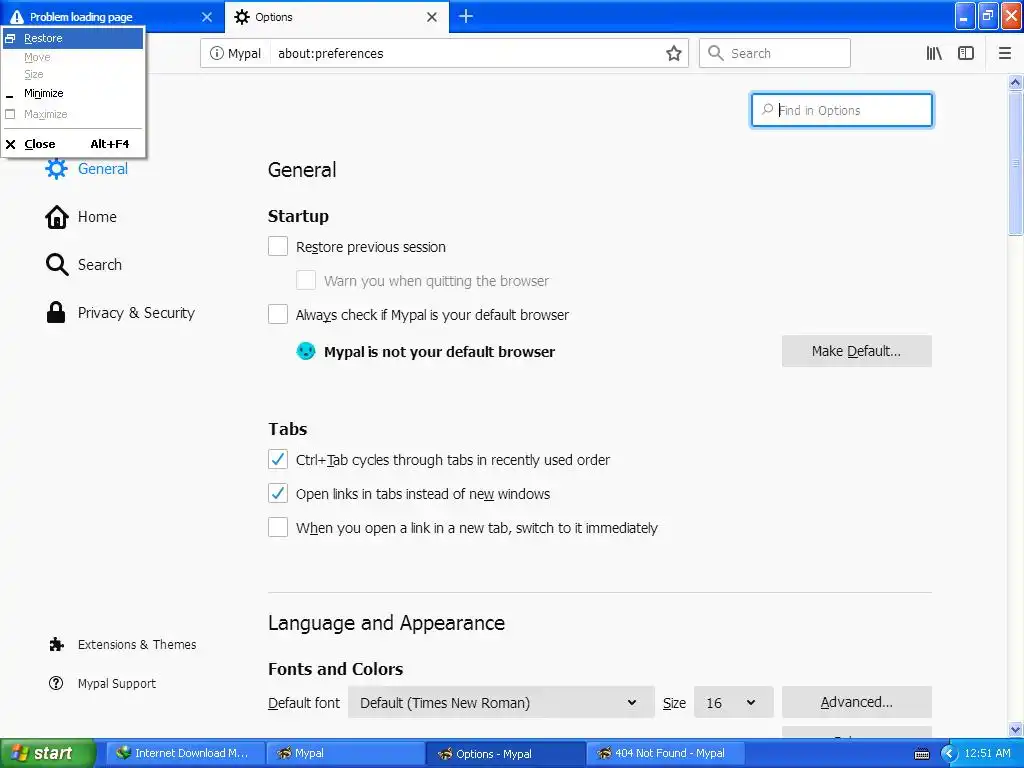Screen dimensions: 1024x768
Task: Uncheck Ctrl+Tab cycles through tabs option
Action: click(x=278, y=459)
